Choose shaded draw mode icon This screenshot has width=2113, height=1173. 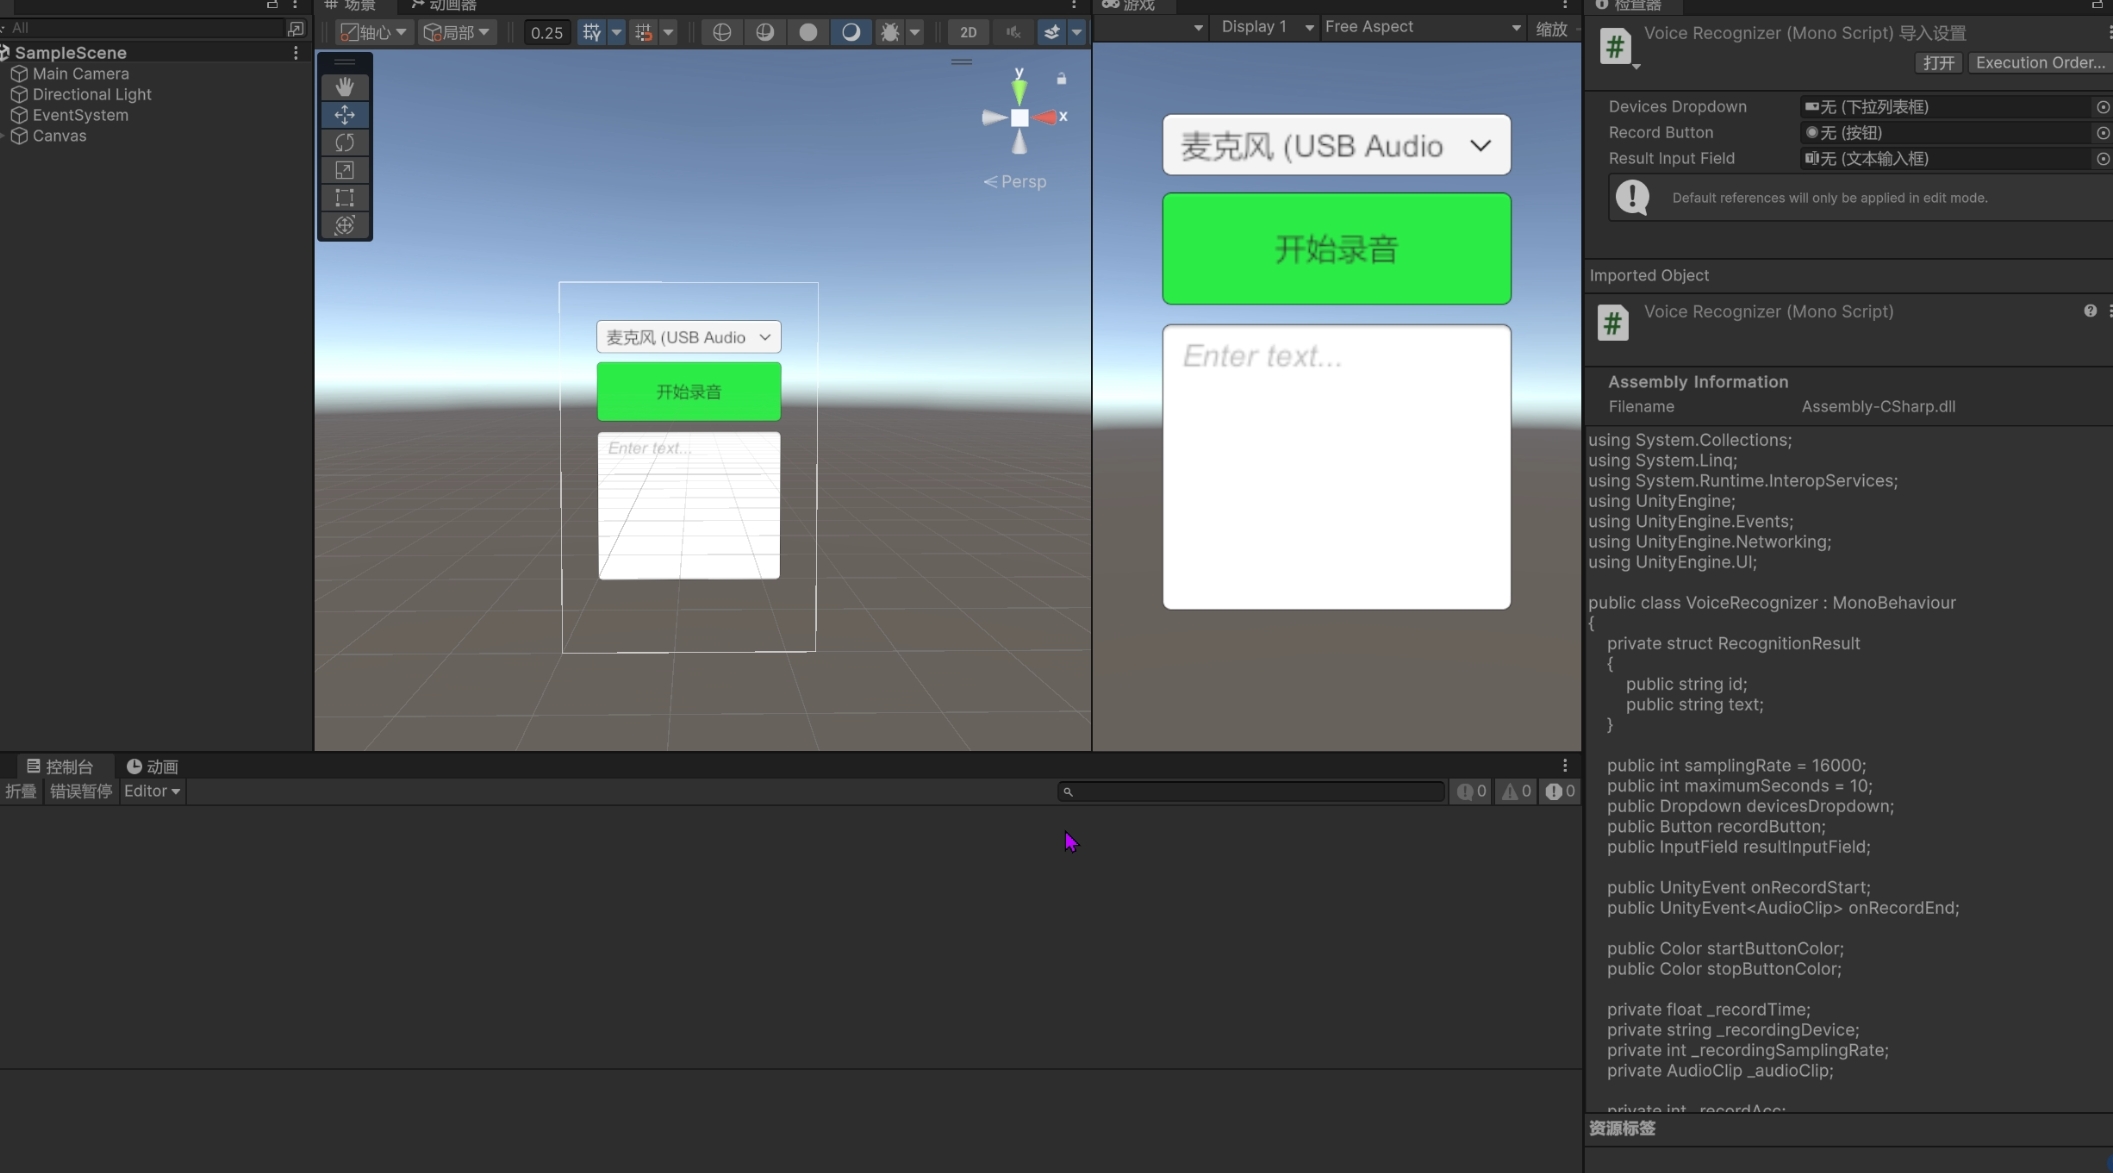click(851, 32)
